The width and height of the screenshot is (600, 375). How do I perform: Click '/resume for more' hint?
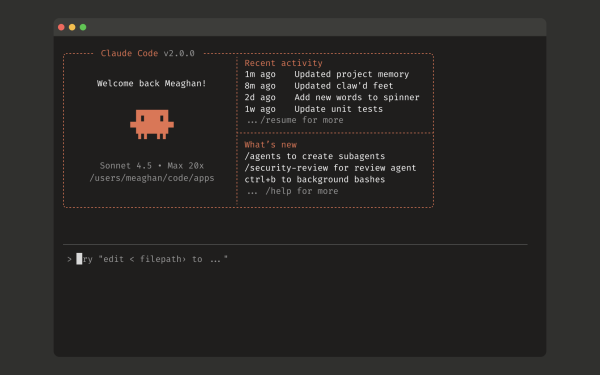click(x=302, y=120)
